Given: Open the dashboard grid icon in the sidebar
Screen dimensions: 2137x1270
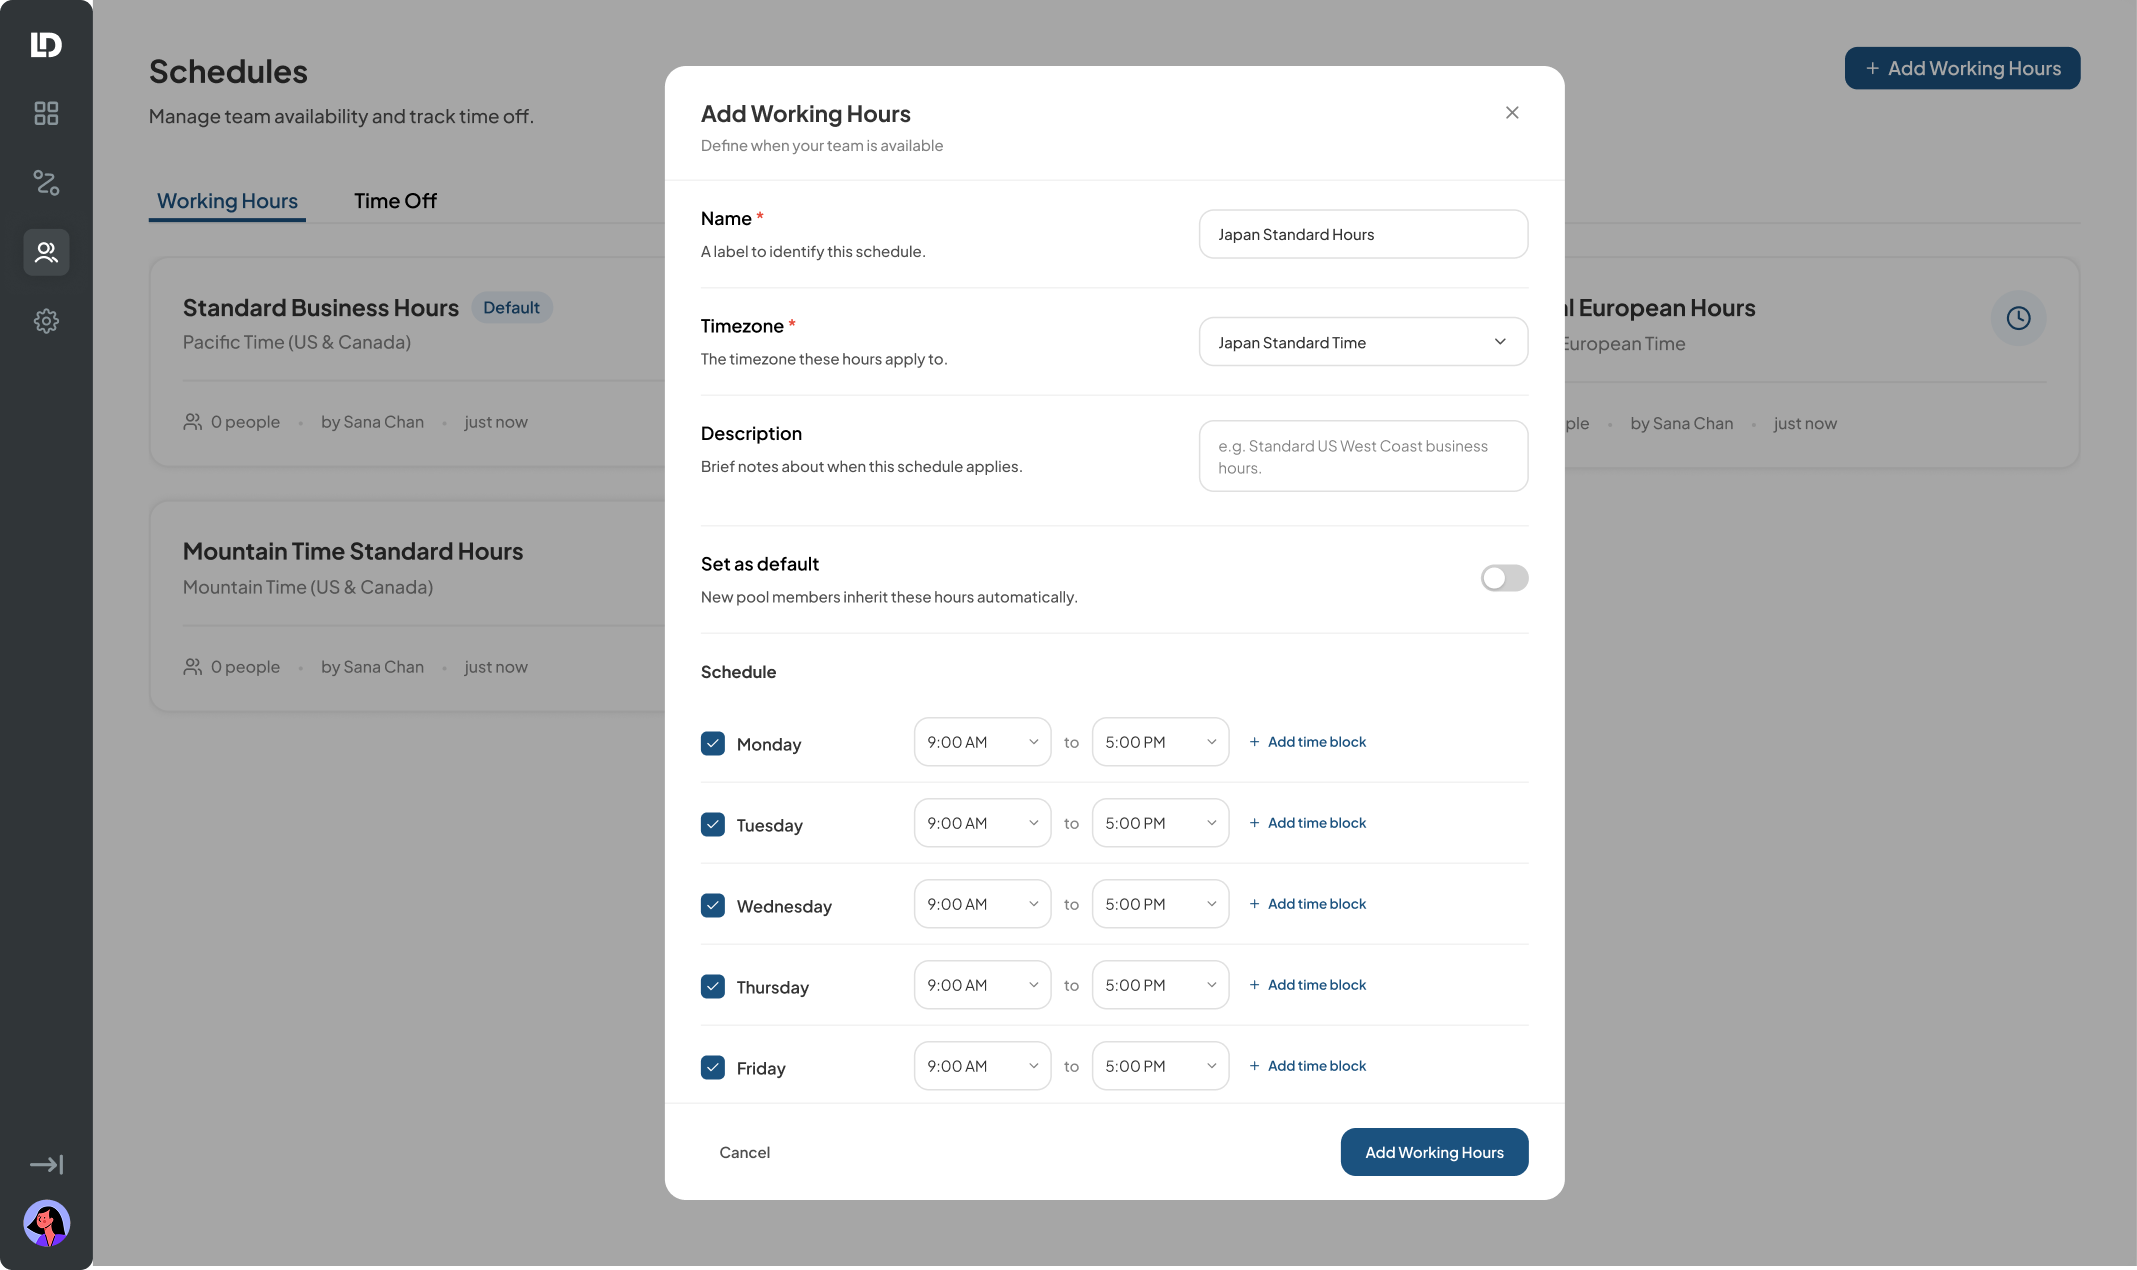Looking at the screenshot, I should [46, 113].
